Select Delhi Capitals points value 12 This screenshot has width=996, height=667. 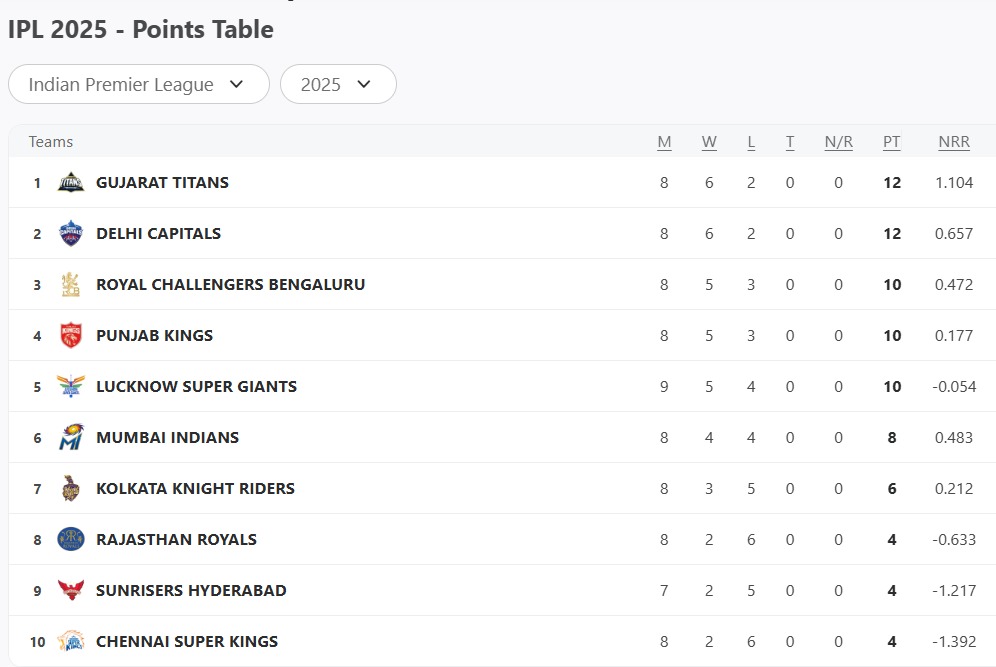tap(892, 233)
